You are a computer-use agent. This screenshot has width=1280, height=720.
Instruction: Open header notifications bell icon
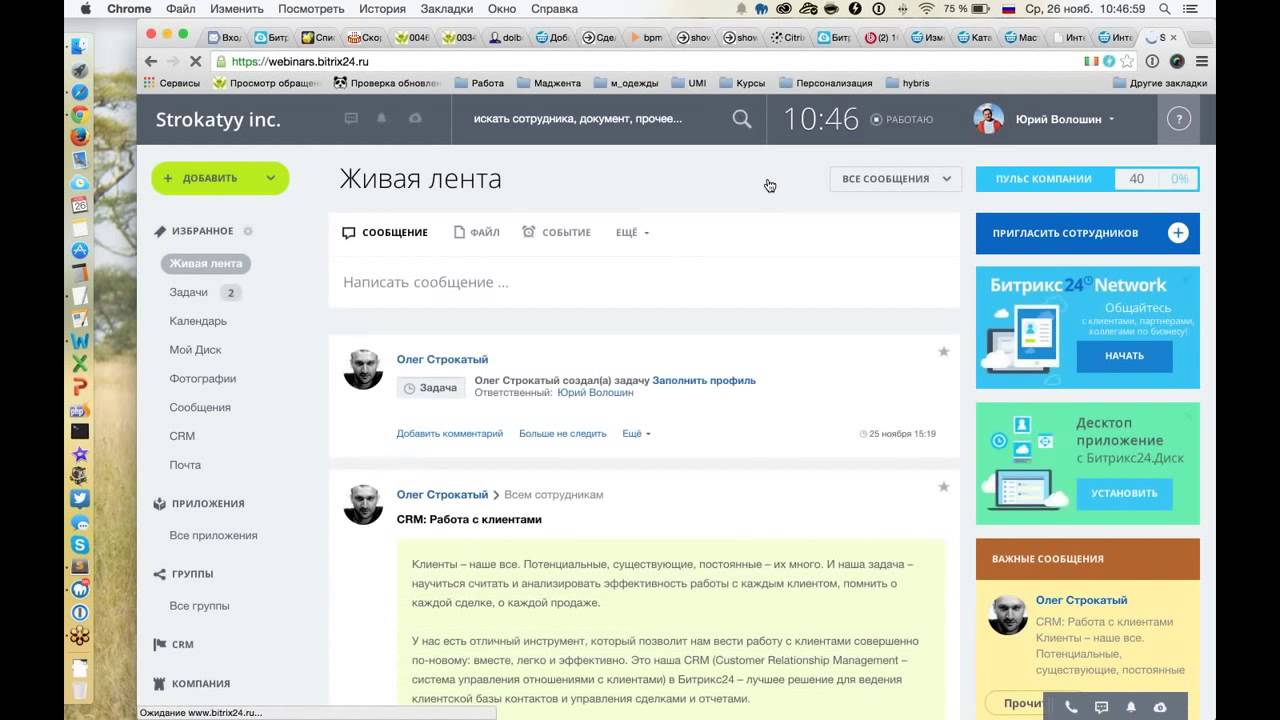point(381,118)
